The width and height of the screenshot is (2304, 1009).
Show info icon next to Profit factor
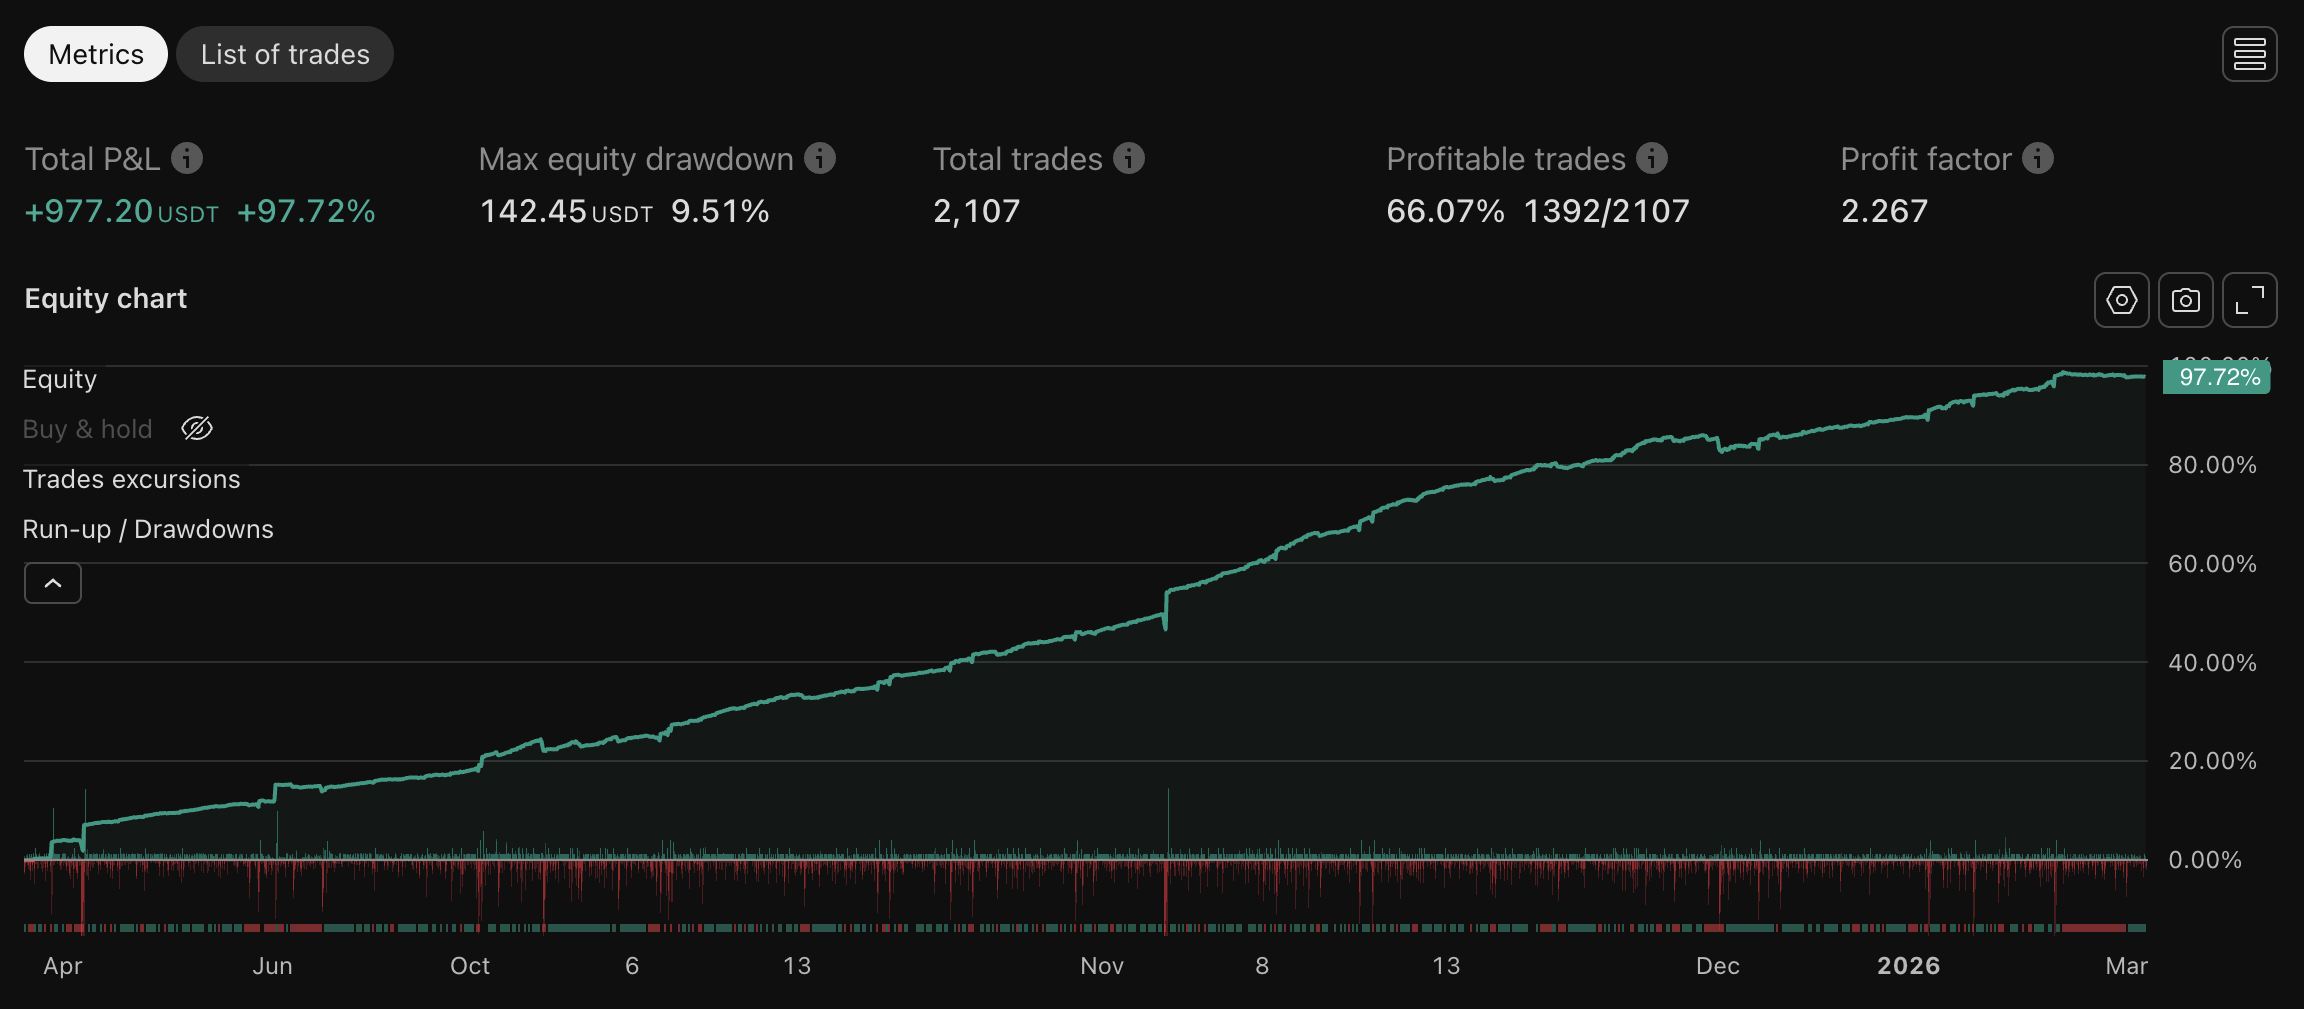coord(2038,158)
